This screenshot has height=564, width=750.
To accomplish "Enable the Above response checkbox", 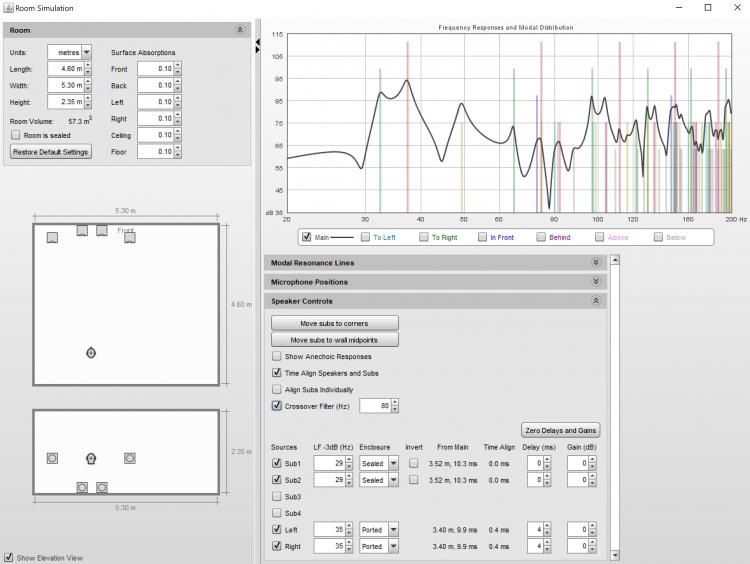I will (x=600, y=237).
